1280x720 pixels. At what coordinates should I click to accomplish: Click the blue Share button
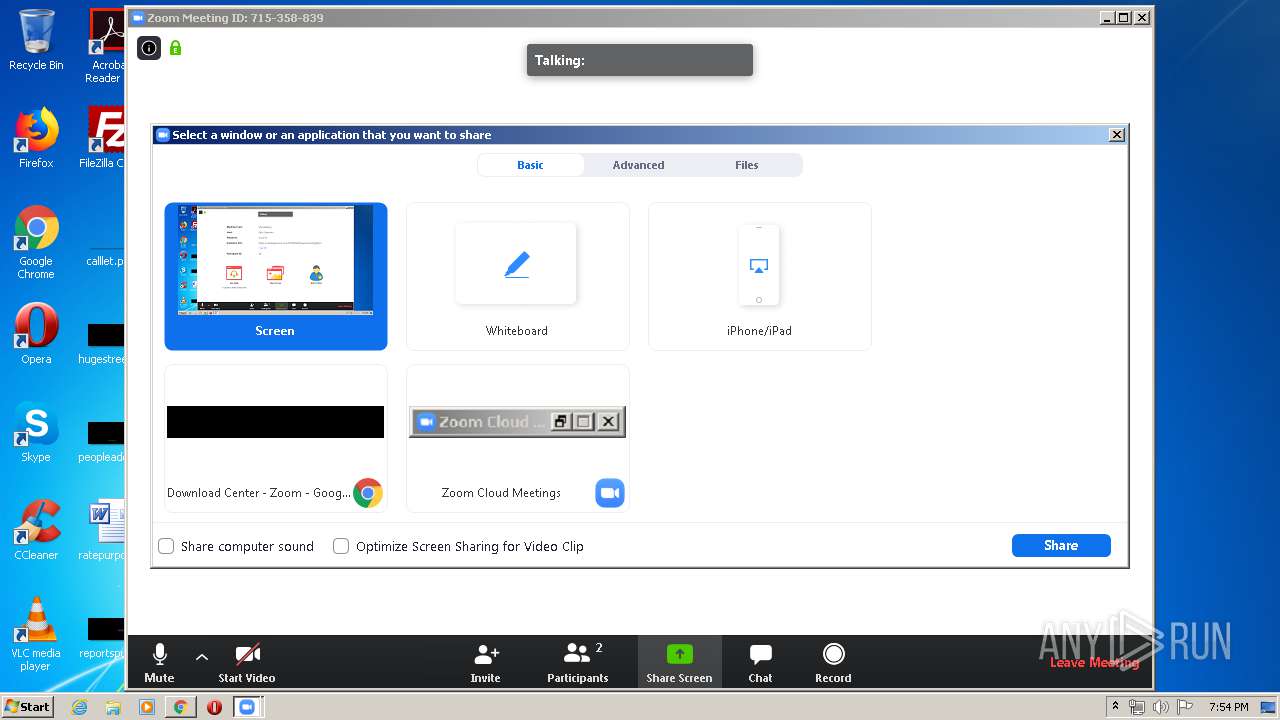tap(1061, 545)
